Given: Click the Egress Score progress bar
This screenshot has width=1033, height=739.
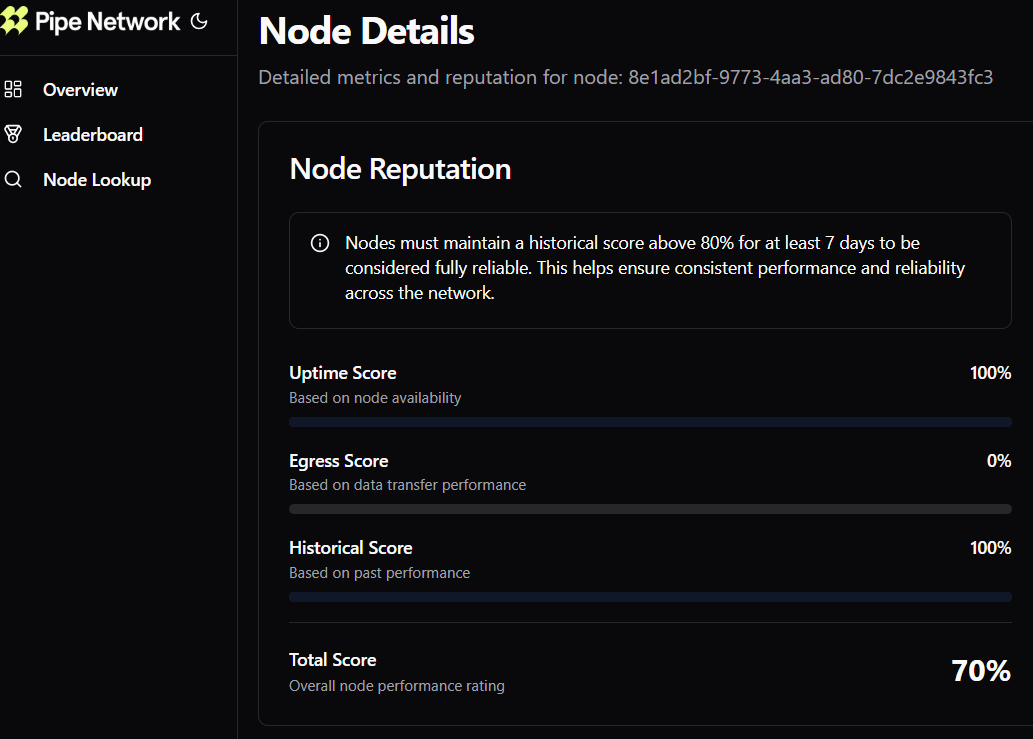Looking at the screenshot, I should pos(650,509).
